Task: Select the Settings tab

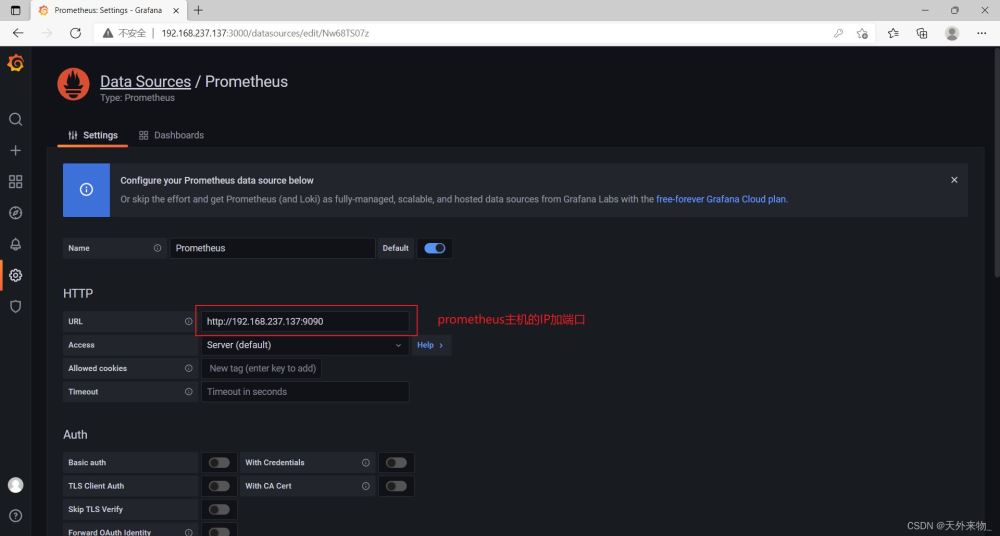Action: coord(93,135)
